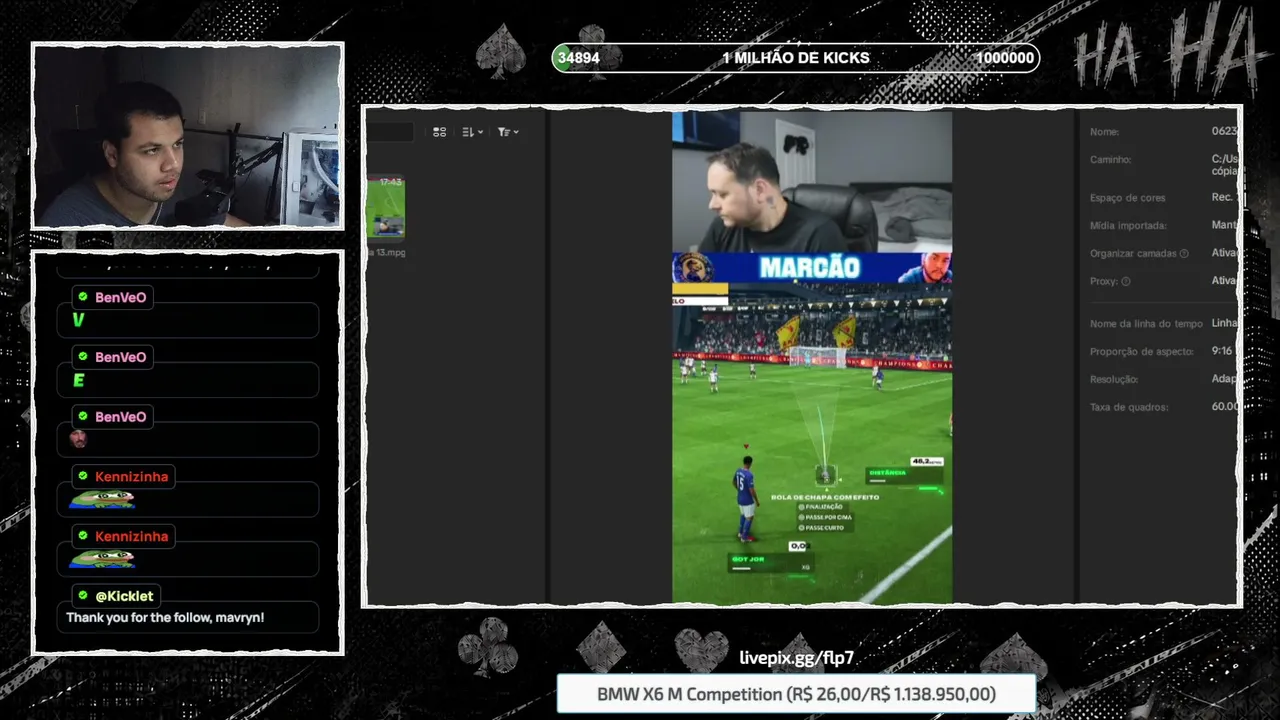Click the Nome da linha do tempo label

(1146, 324)
